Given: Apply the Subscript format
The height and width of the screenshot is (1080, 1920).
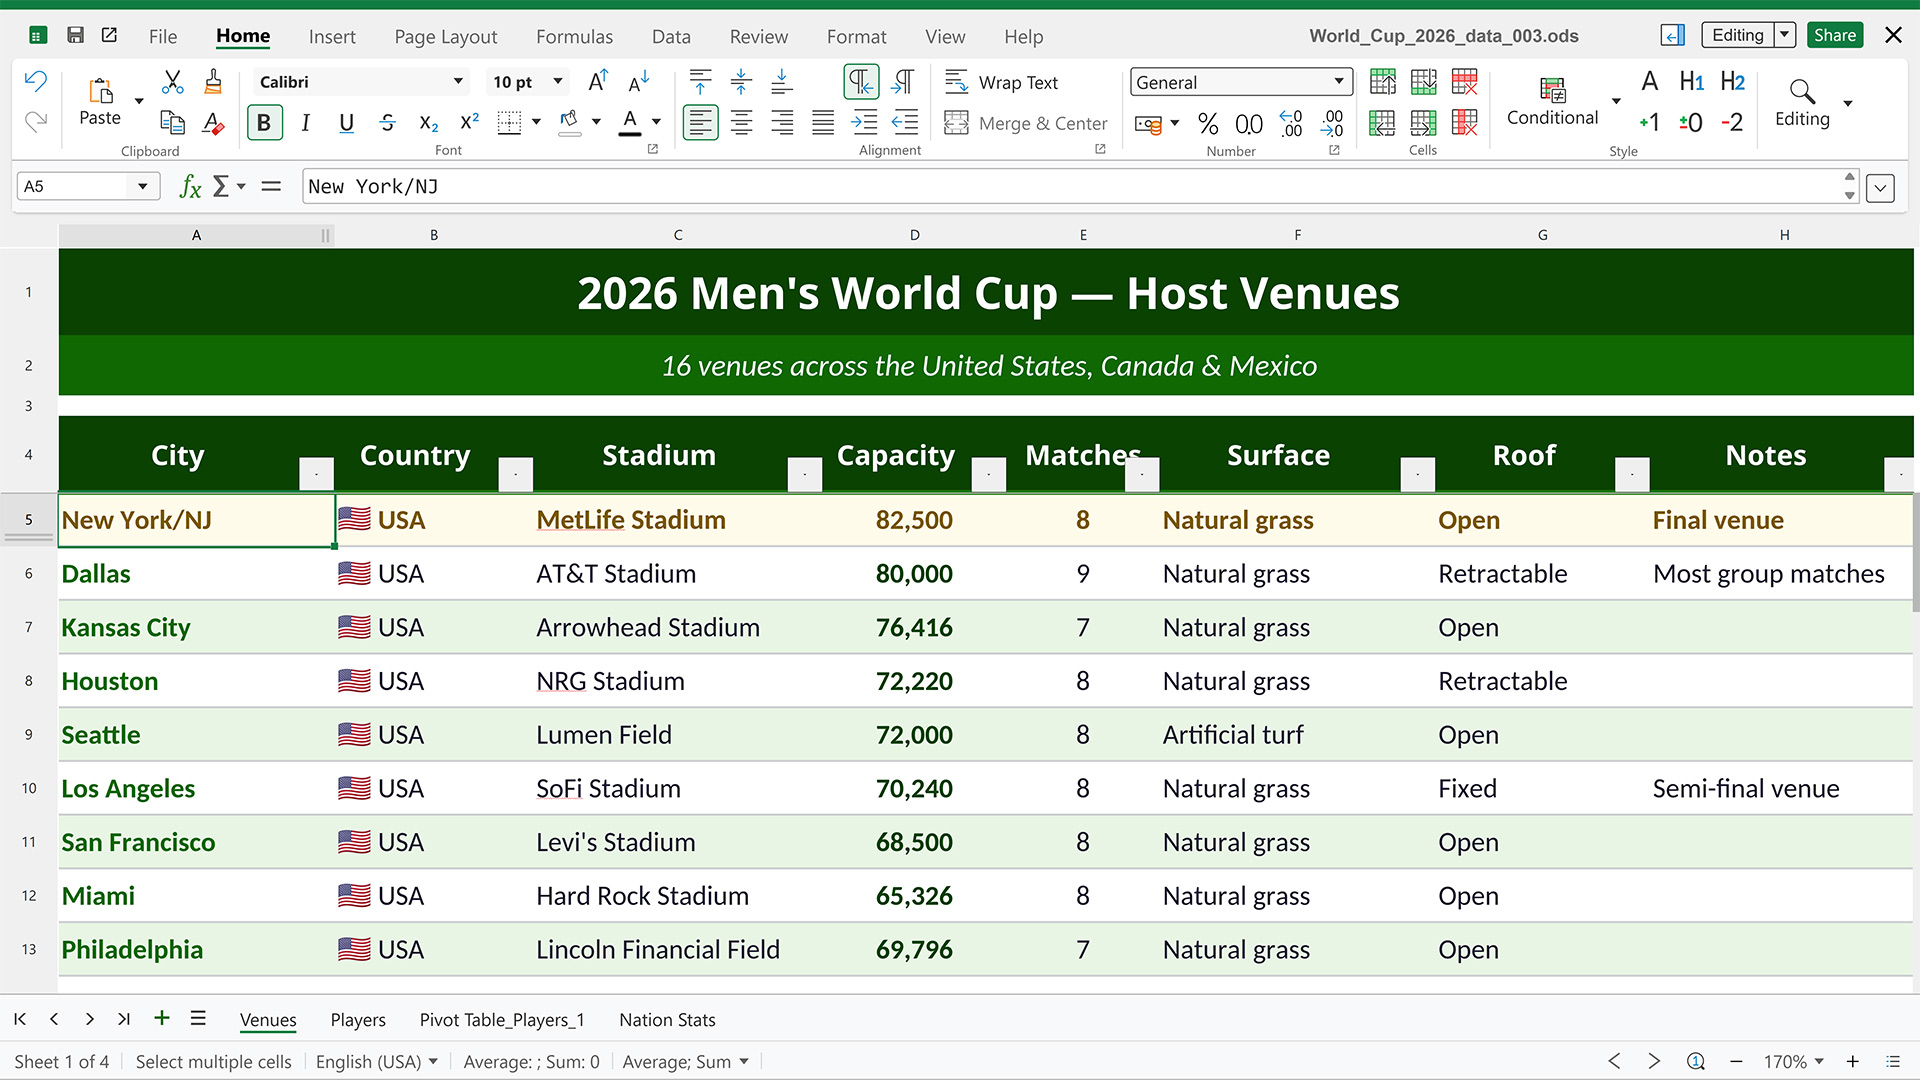Looking at the screenshot, I should (429, 123).
